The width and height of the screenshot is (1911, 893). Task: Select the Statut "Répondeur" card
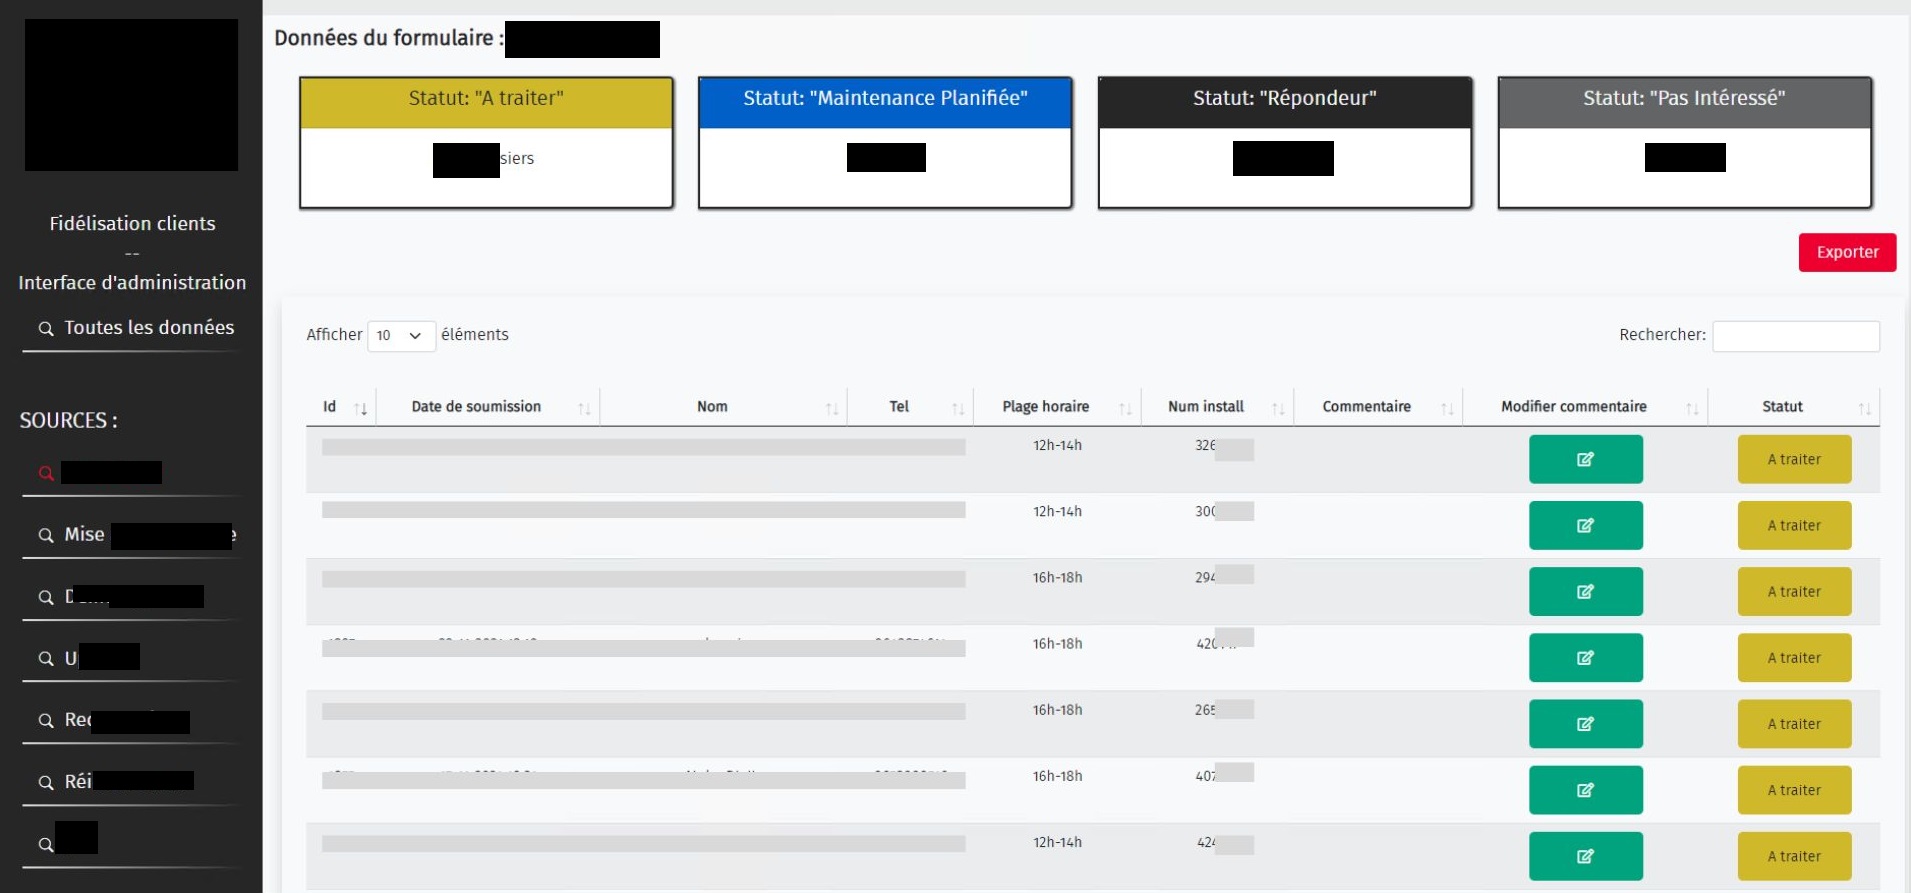(x=1285, y=142)
